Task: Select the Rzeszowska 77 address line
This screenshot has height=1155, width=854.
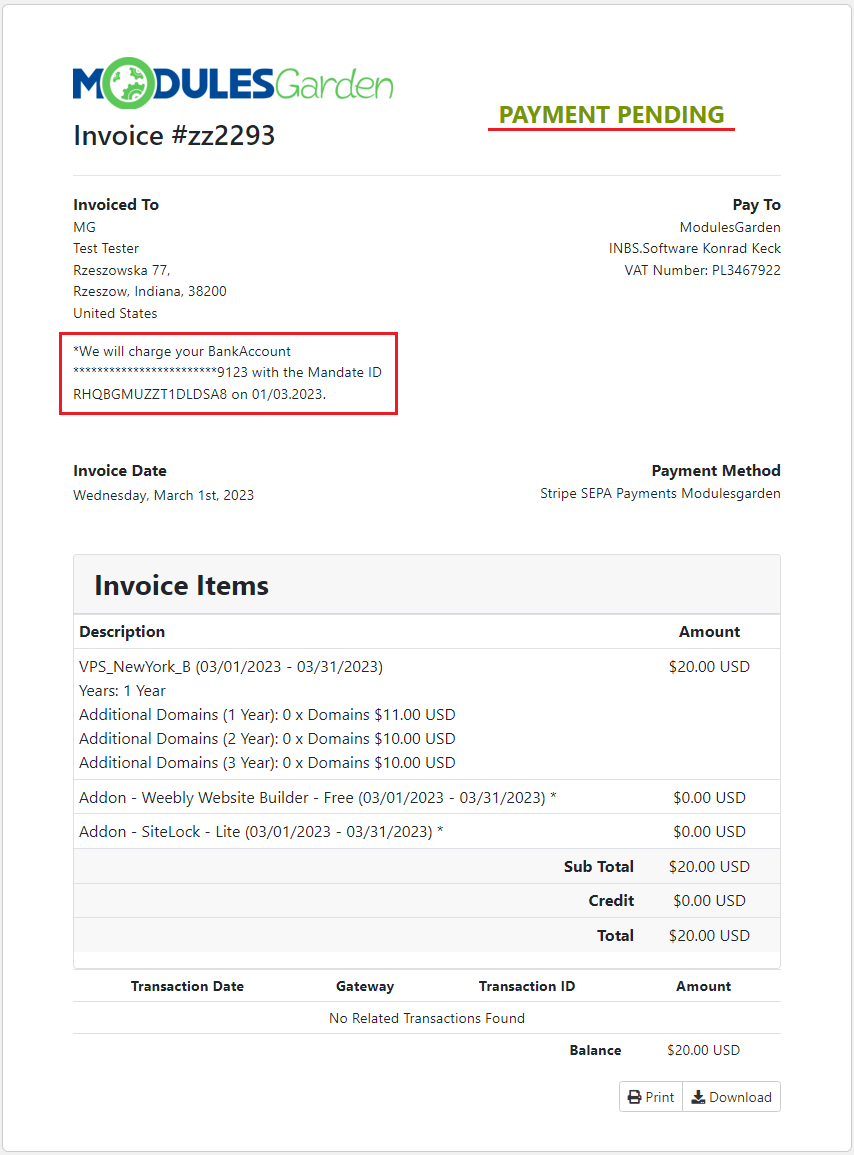Action: [x=122, y=270]
